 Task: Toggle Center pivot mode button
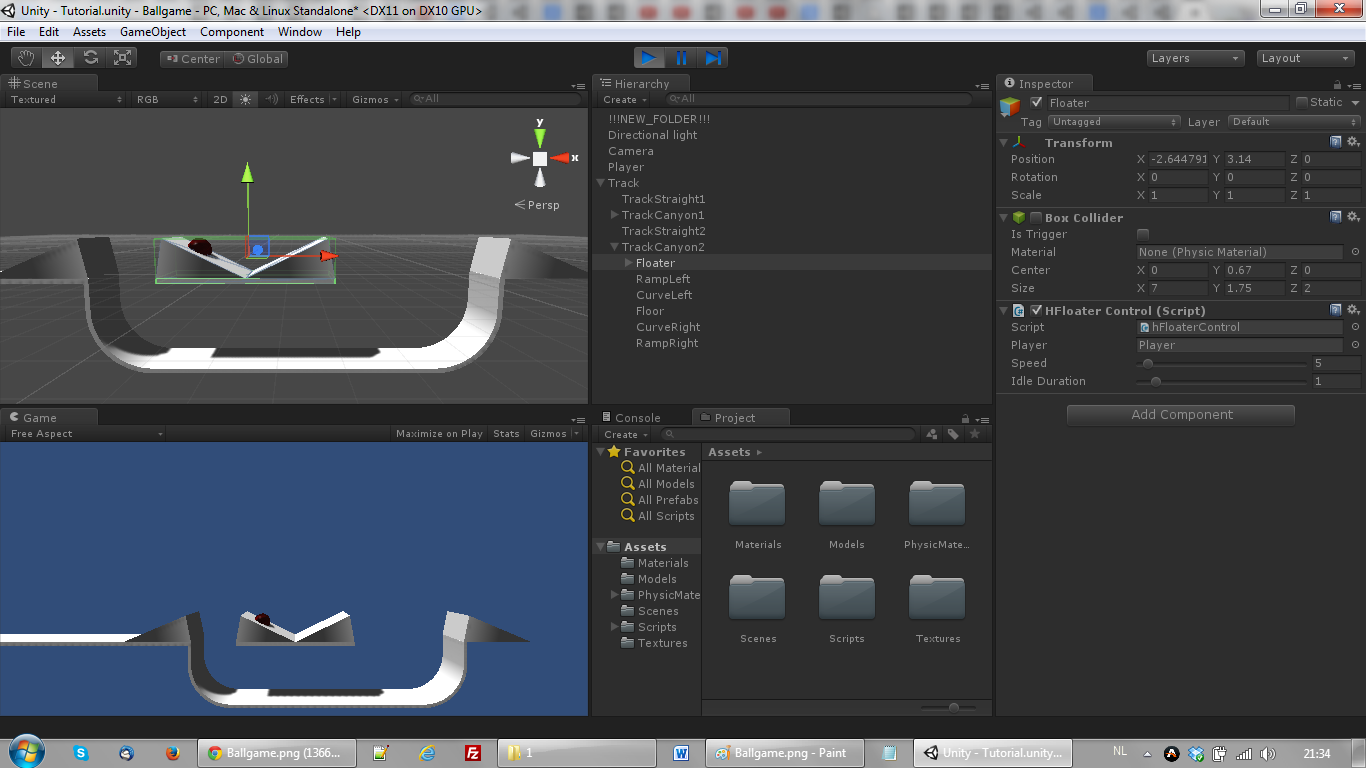click(193, 59)
